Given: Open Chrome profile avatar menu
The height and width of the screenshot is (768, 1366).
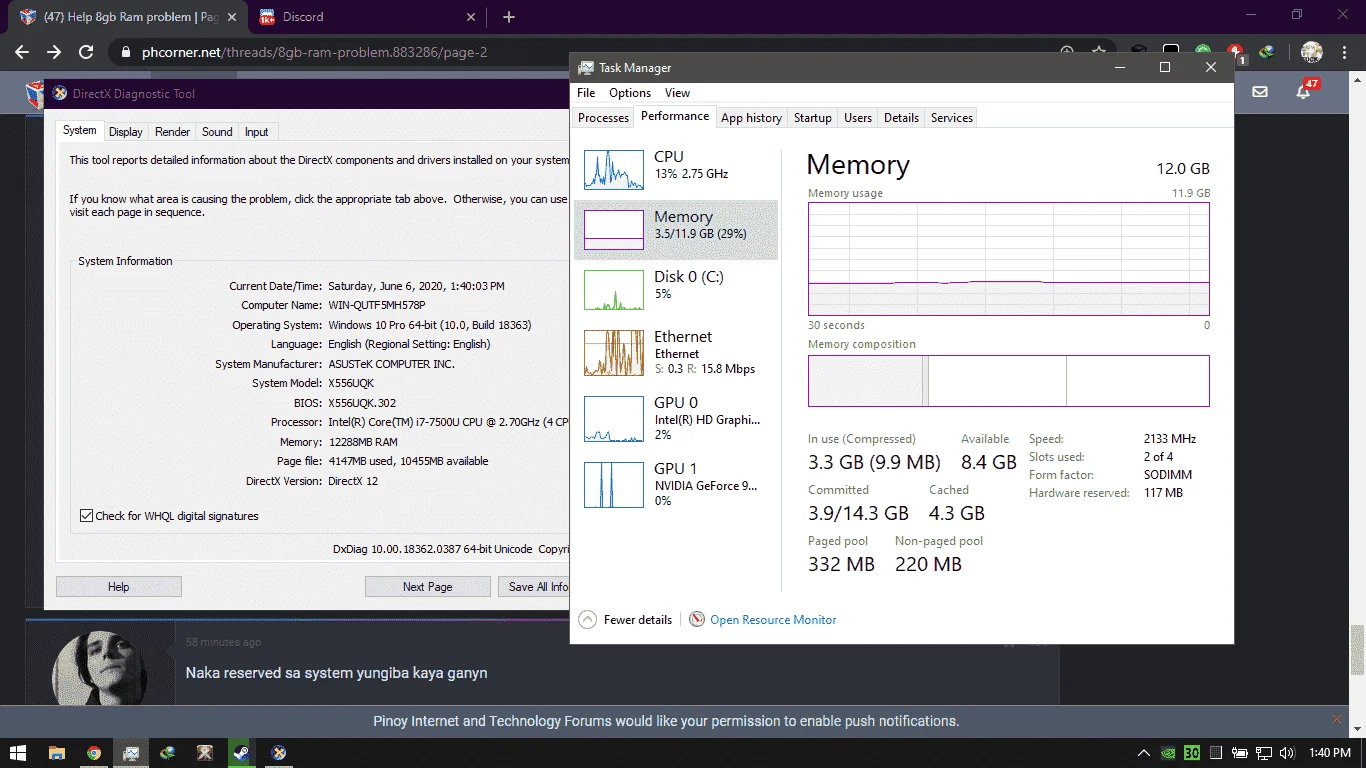Looking at the screenshot, I should [1312, 52].
